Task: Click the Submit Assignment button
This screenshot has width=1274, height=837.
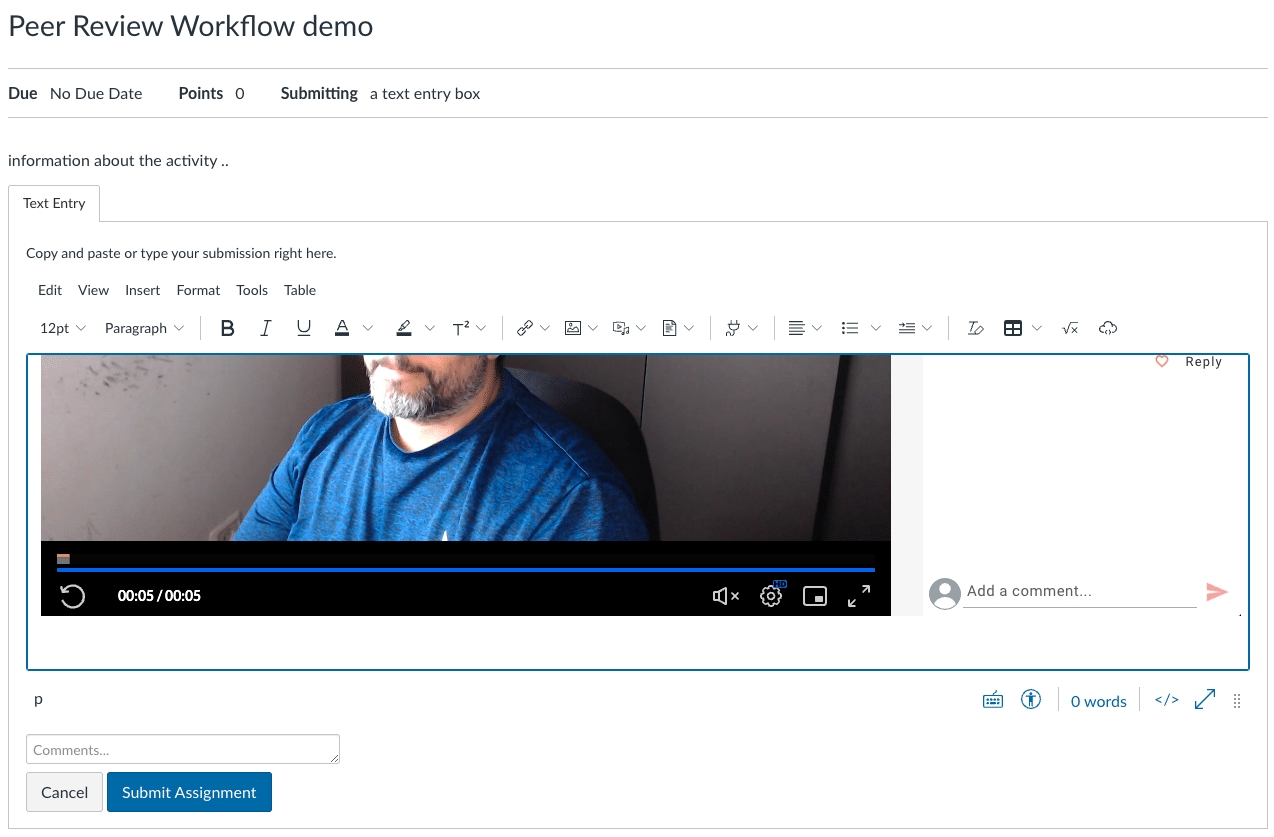Action: click(x=189, y=792)
